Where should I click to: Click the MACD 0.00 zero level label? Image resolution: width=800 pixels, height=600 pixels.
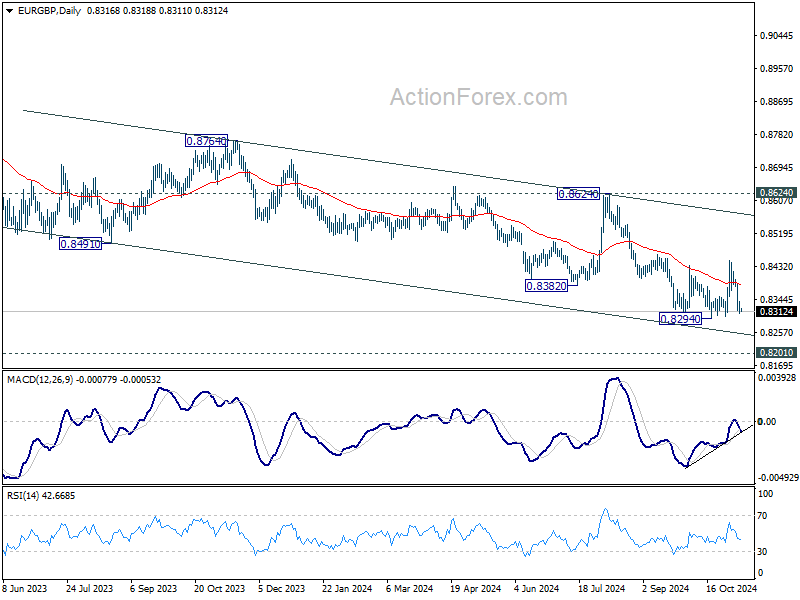click(x=767, y=421)
